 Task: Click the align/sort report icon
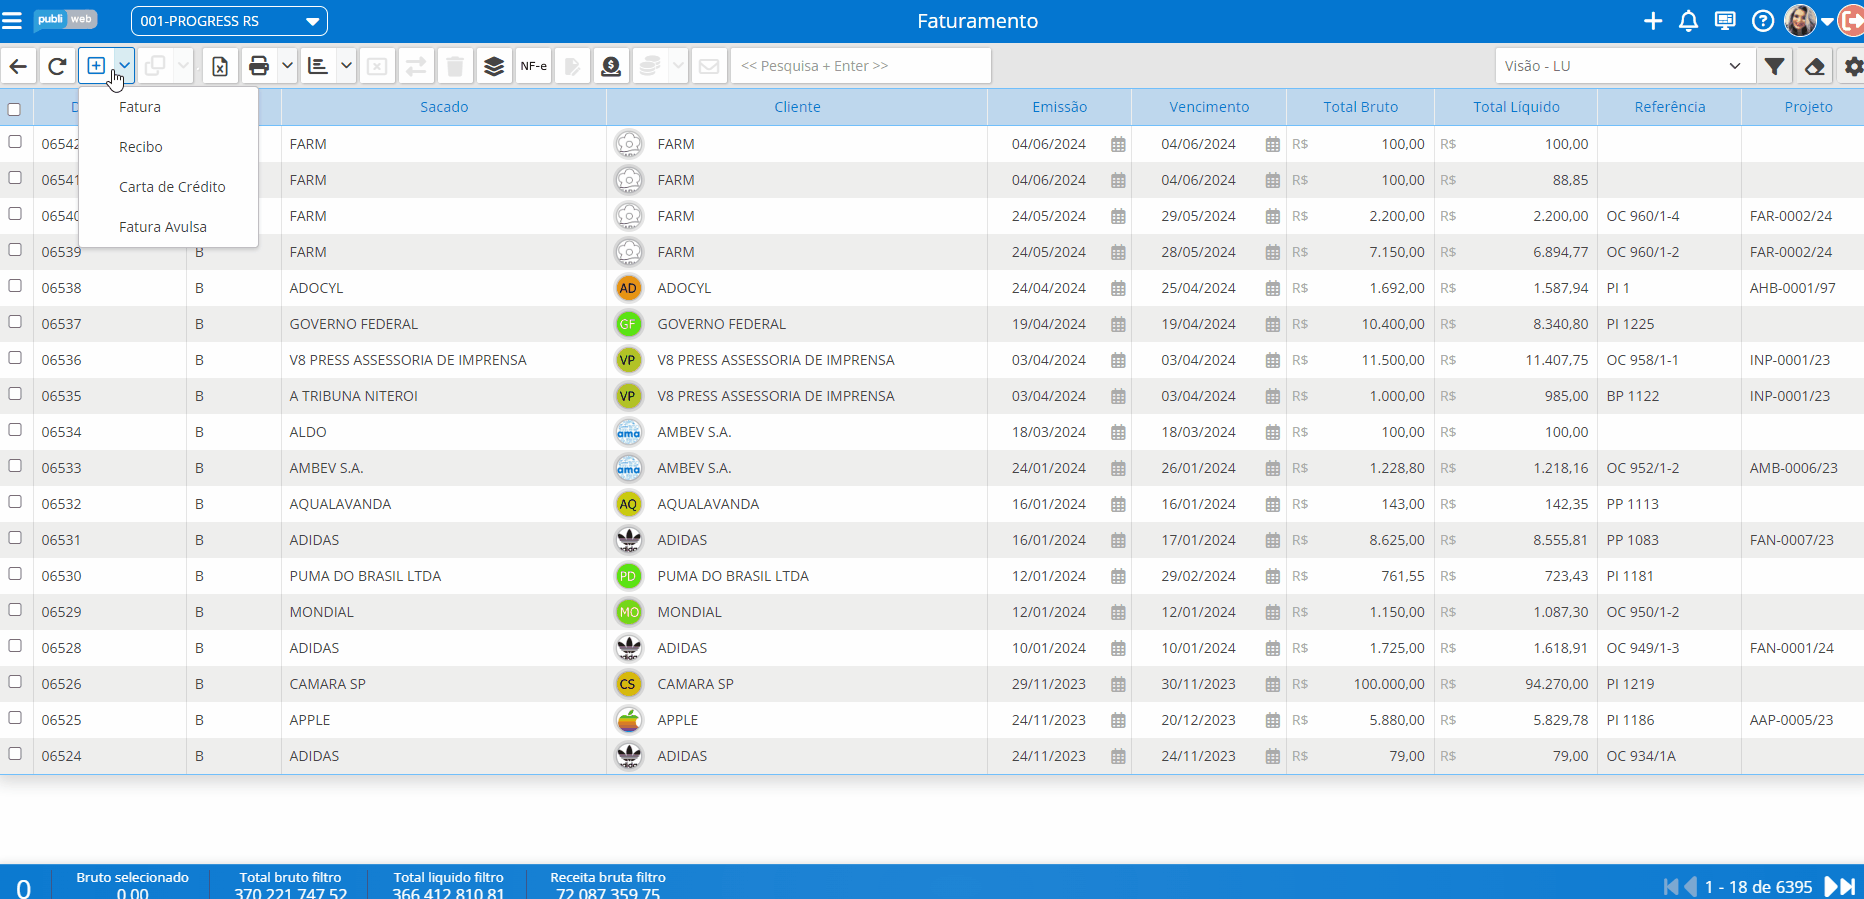pyautogui.click(x=318, y=66)
